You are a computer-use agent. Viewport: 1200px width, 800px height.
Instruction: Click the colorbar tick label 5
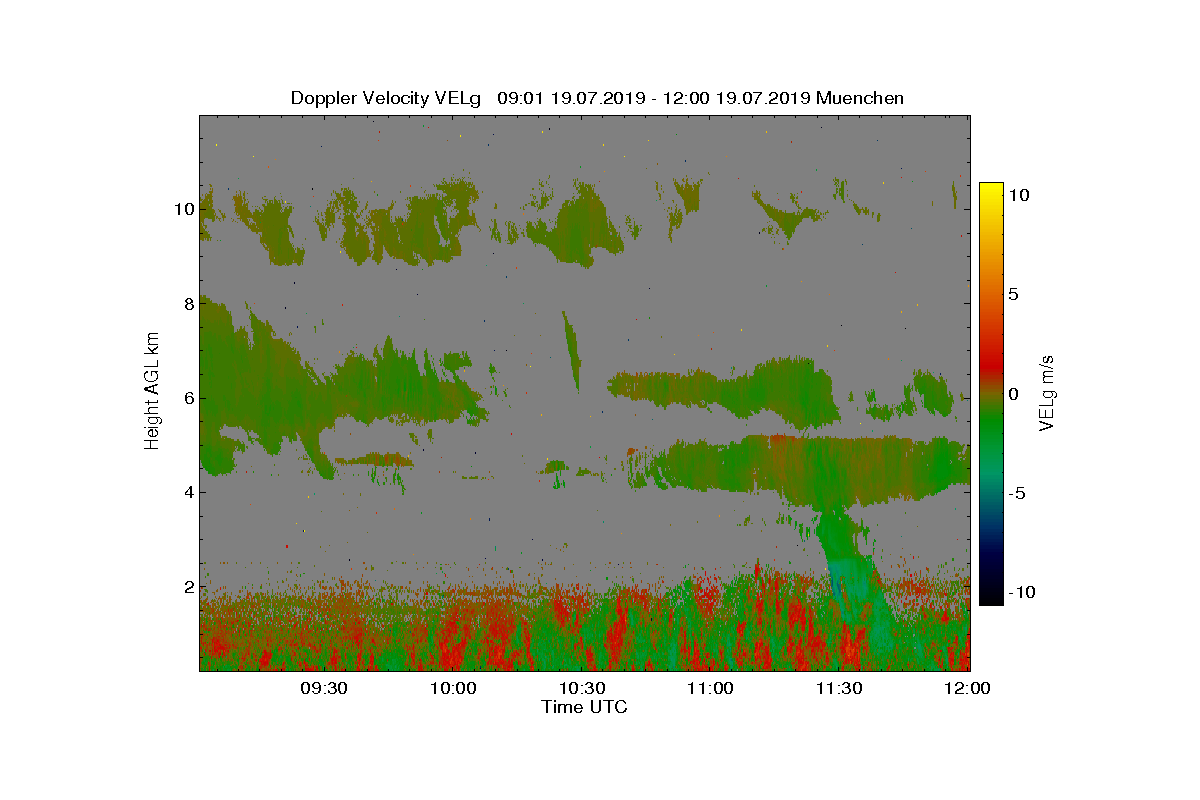[x=1012, y=295]
